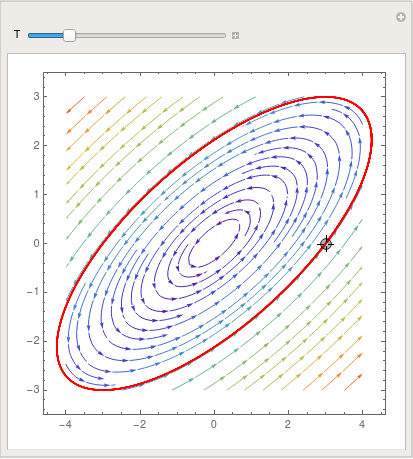Image resolution: width=413 pixels, height=459 pixels.
Task: Click the x-axis tick label 0
Action: click(214, 424)
